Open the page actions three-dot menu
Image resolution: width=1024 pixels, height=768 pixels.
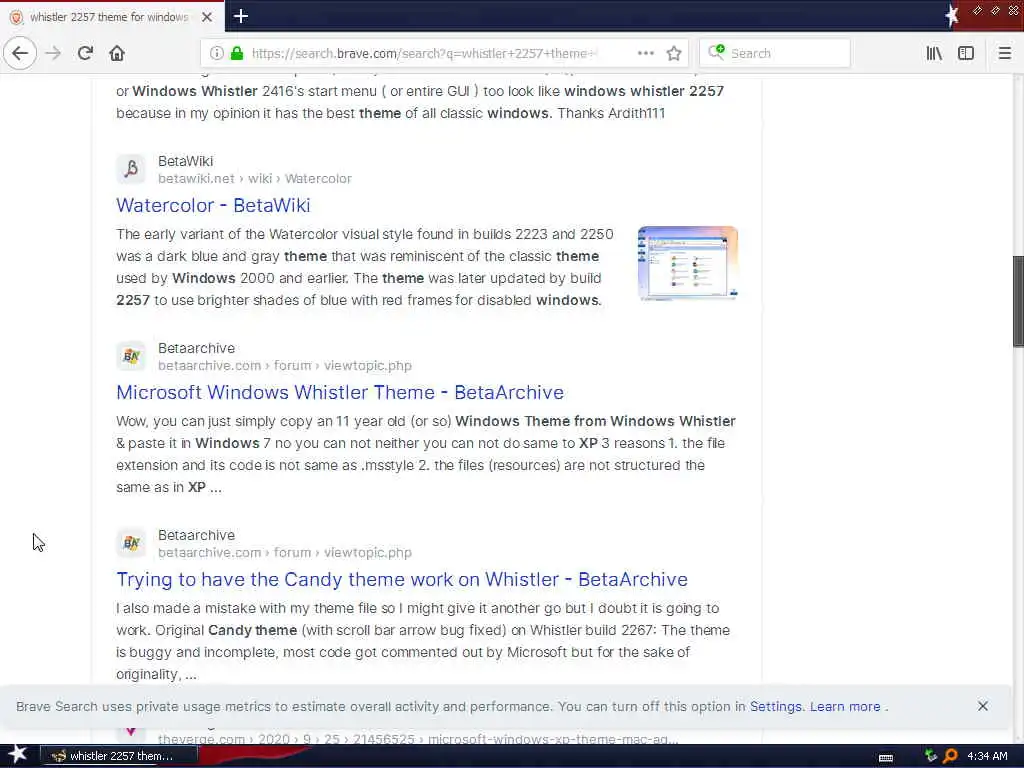click(x=645, y=53)
